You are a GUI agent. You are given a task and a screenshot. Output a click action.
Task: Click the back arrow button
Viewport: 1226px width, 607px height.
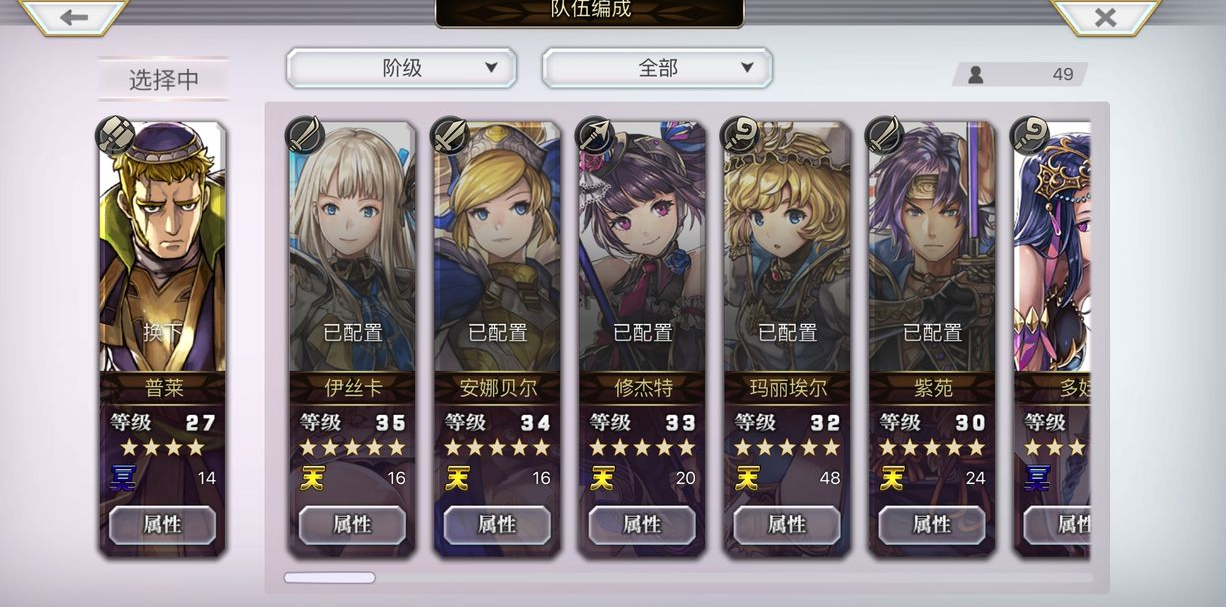tap(73, 16)
